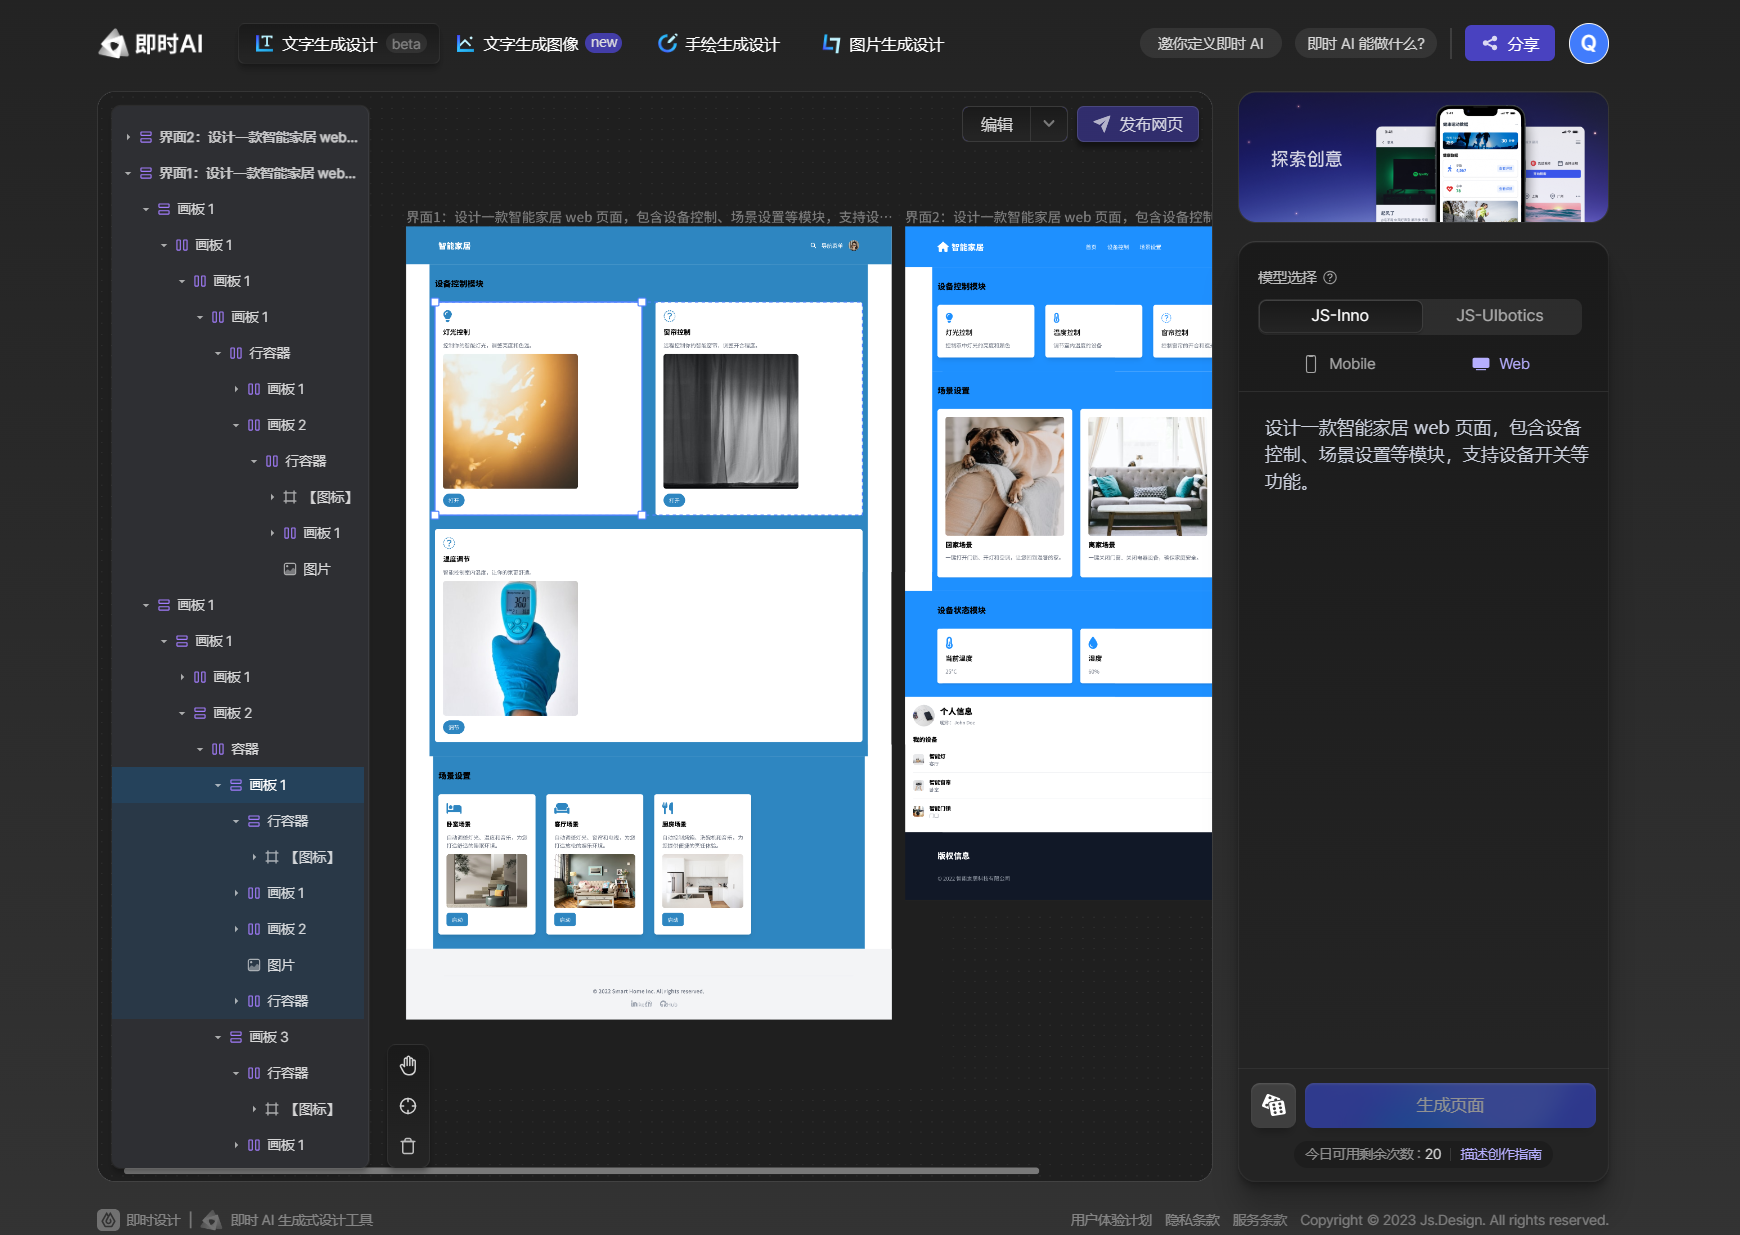The height and width of the screenshot is (1235, 1740).
Task: Click the 今日可用剩余次数 : 20 text
Action: (1372, 1154)
